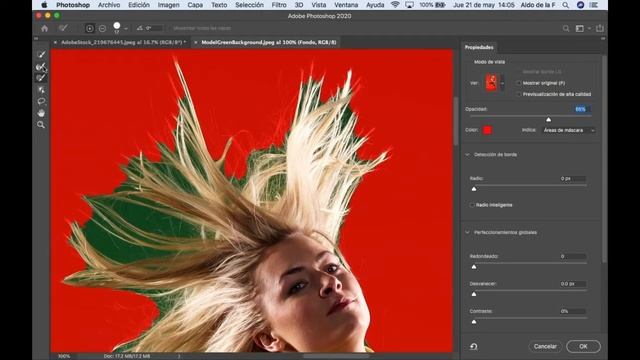Open the Archivo menu
Image resolution: width=640 pixels, height=360 pixels.
pos(109,5)
